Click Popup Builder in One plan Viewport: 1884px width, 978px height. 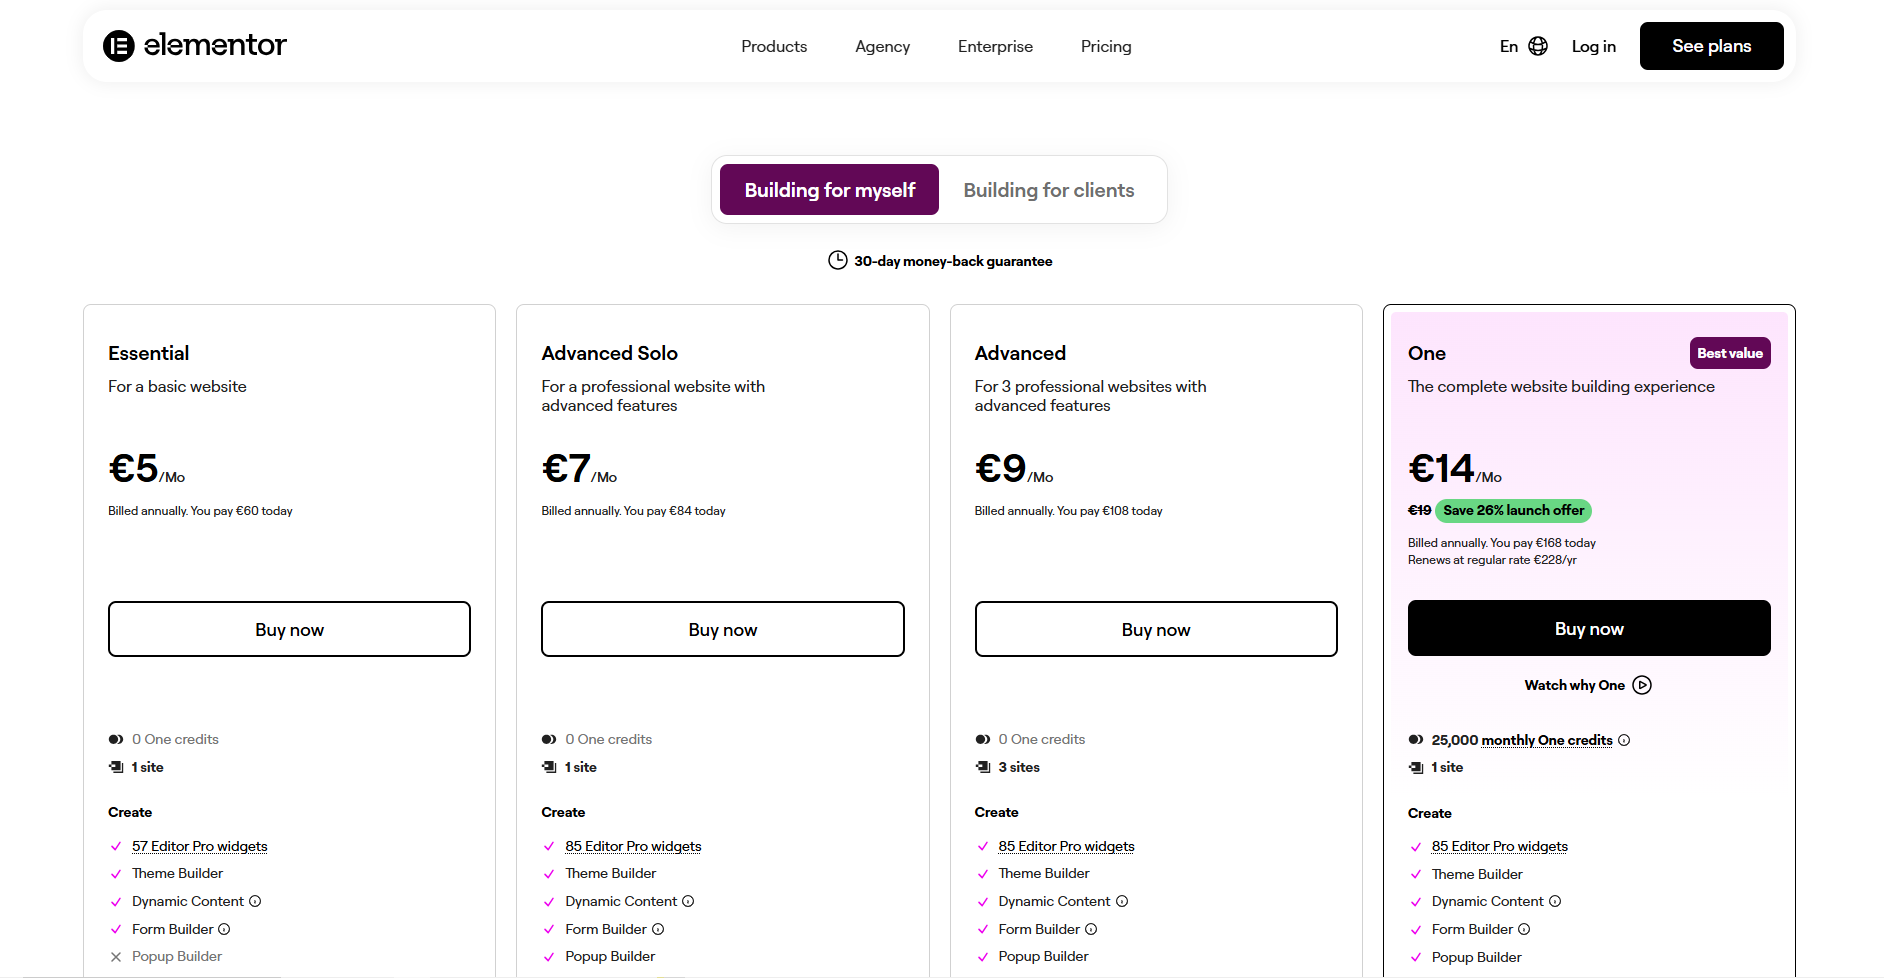(x=1477, y=957)
